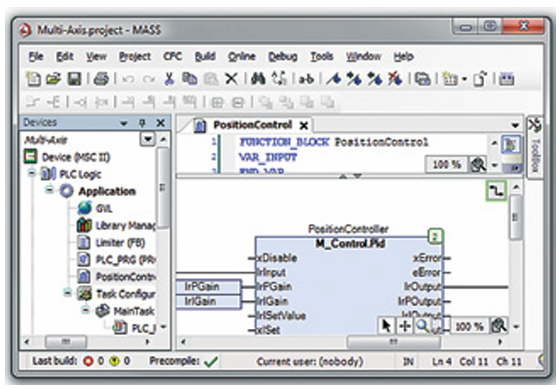Toggle declaration editor view button at top right
Screen dimensions: 559x389
coord(511,144)
